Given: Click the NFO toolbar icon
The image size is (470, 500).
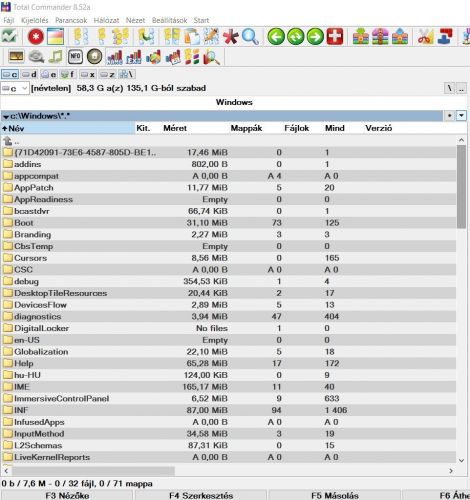Looking at the screenshot, I should pos(75,57).
